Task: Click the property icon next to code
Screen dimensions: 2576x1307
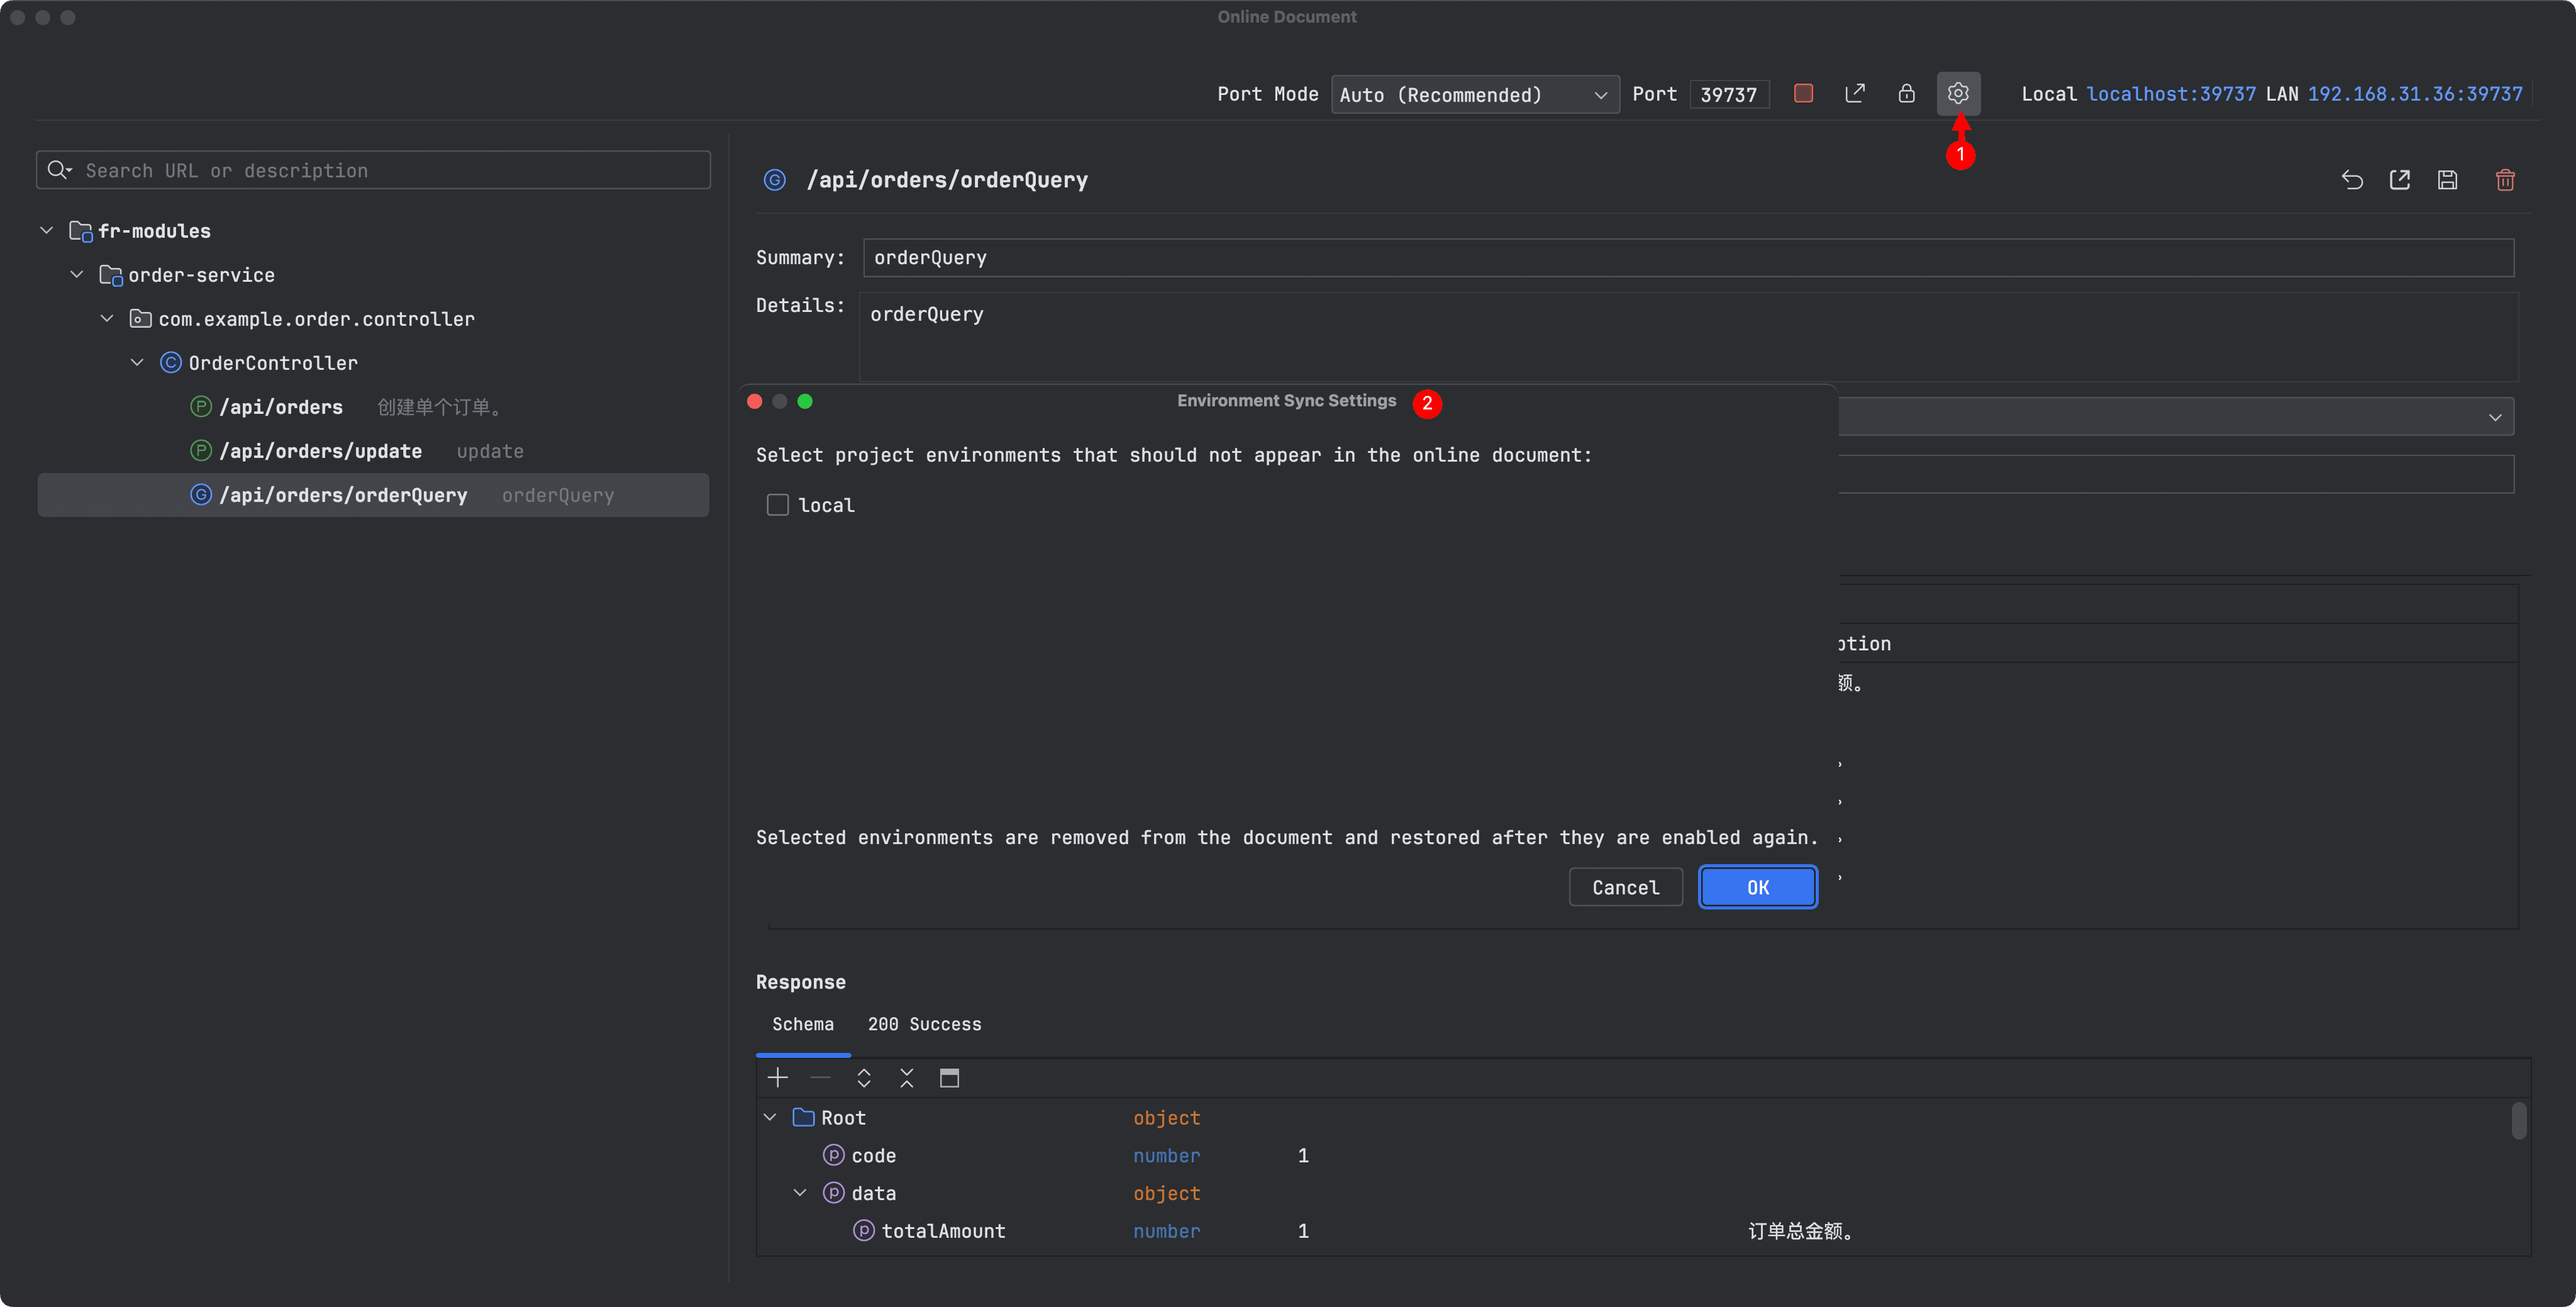Action: tap(833, 1155)
